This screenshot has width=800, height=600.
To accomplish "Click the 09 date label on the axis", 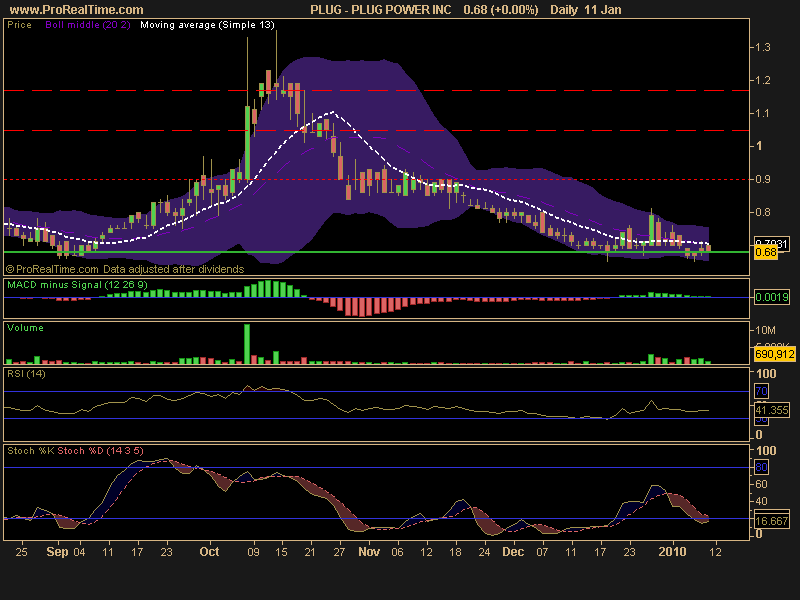I will point(253,552).
